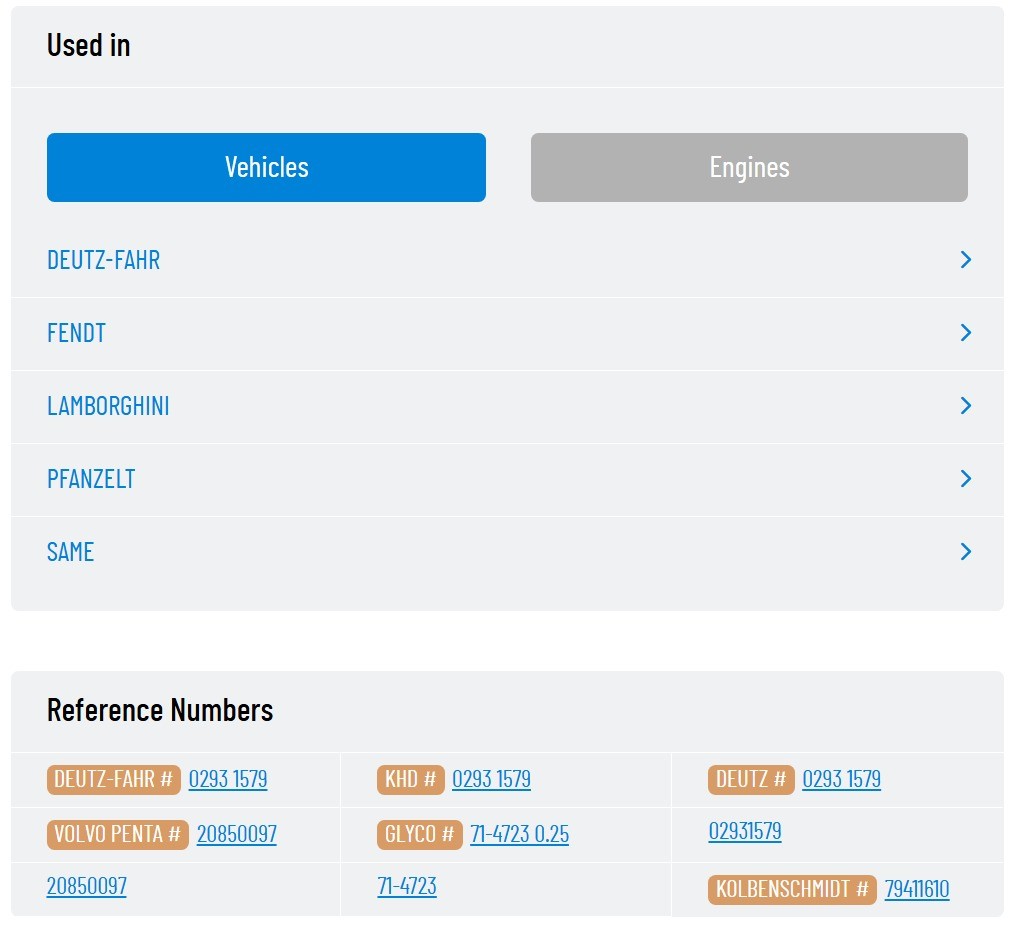1017x942 pixels.
Task: Expand the FENDT row chevron
Action: click(965, 333)
